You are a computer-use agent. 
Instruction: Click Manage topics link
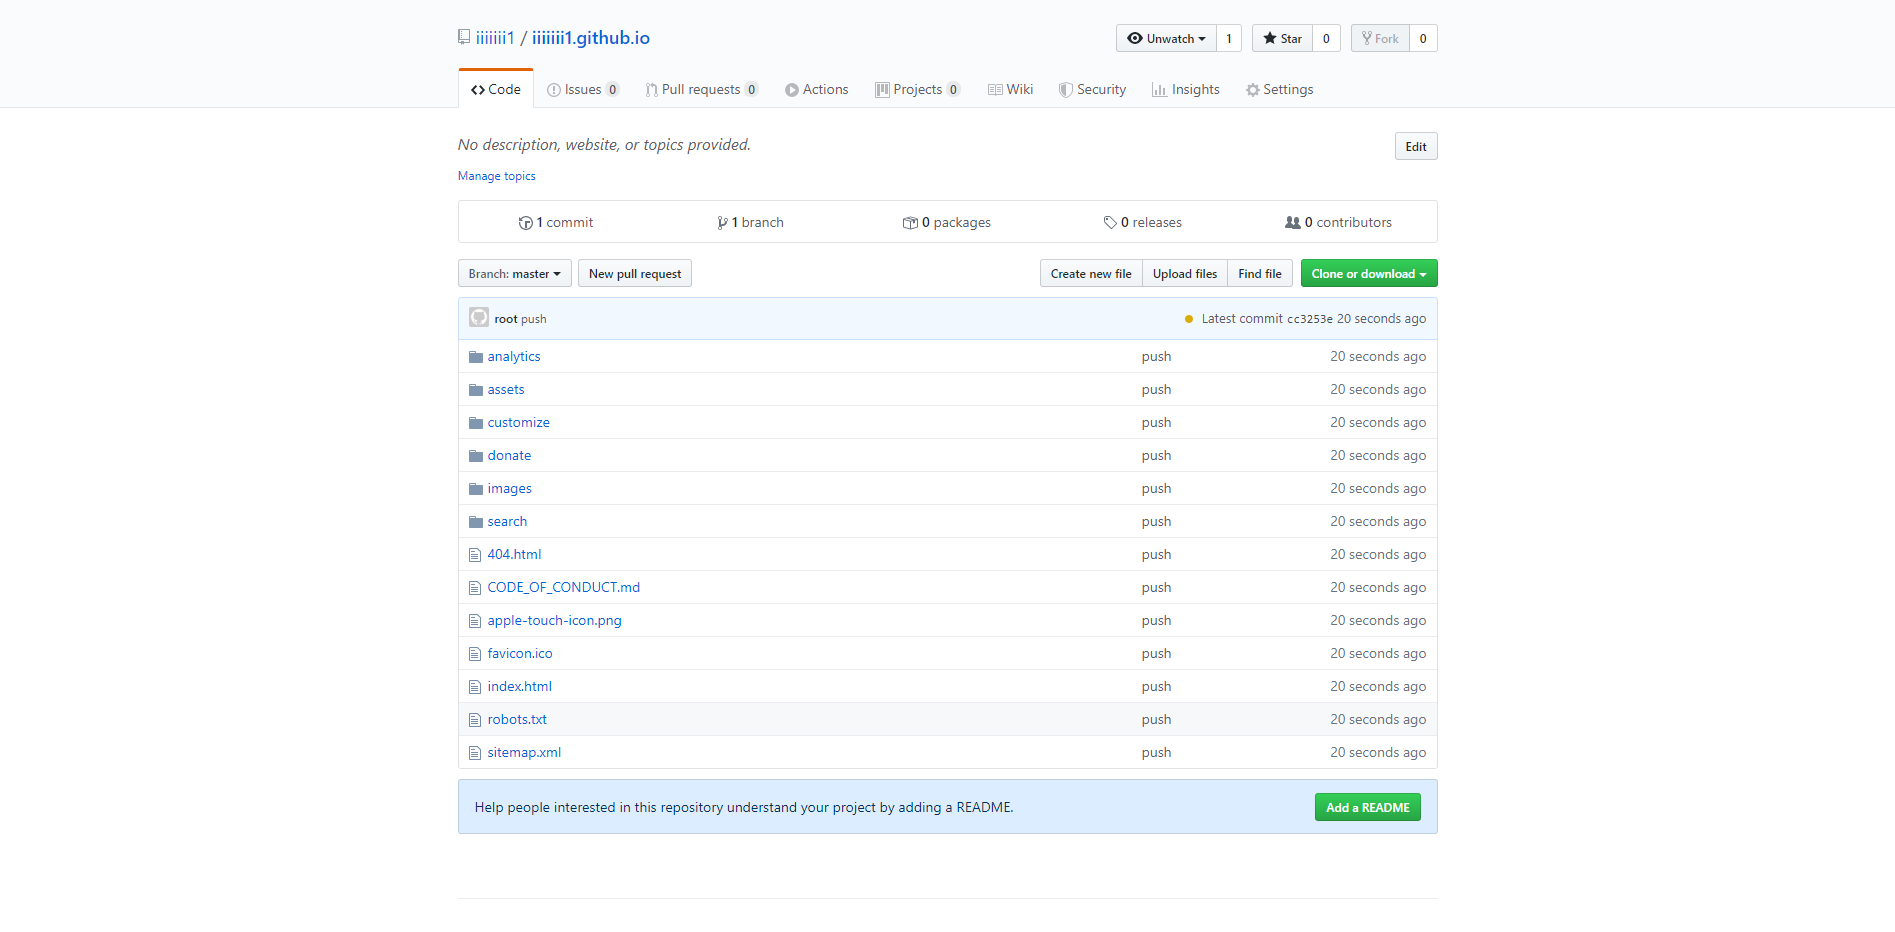tap(497, 176)
